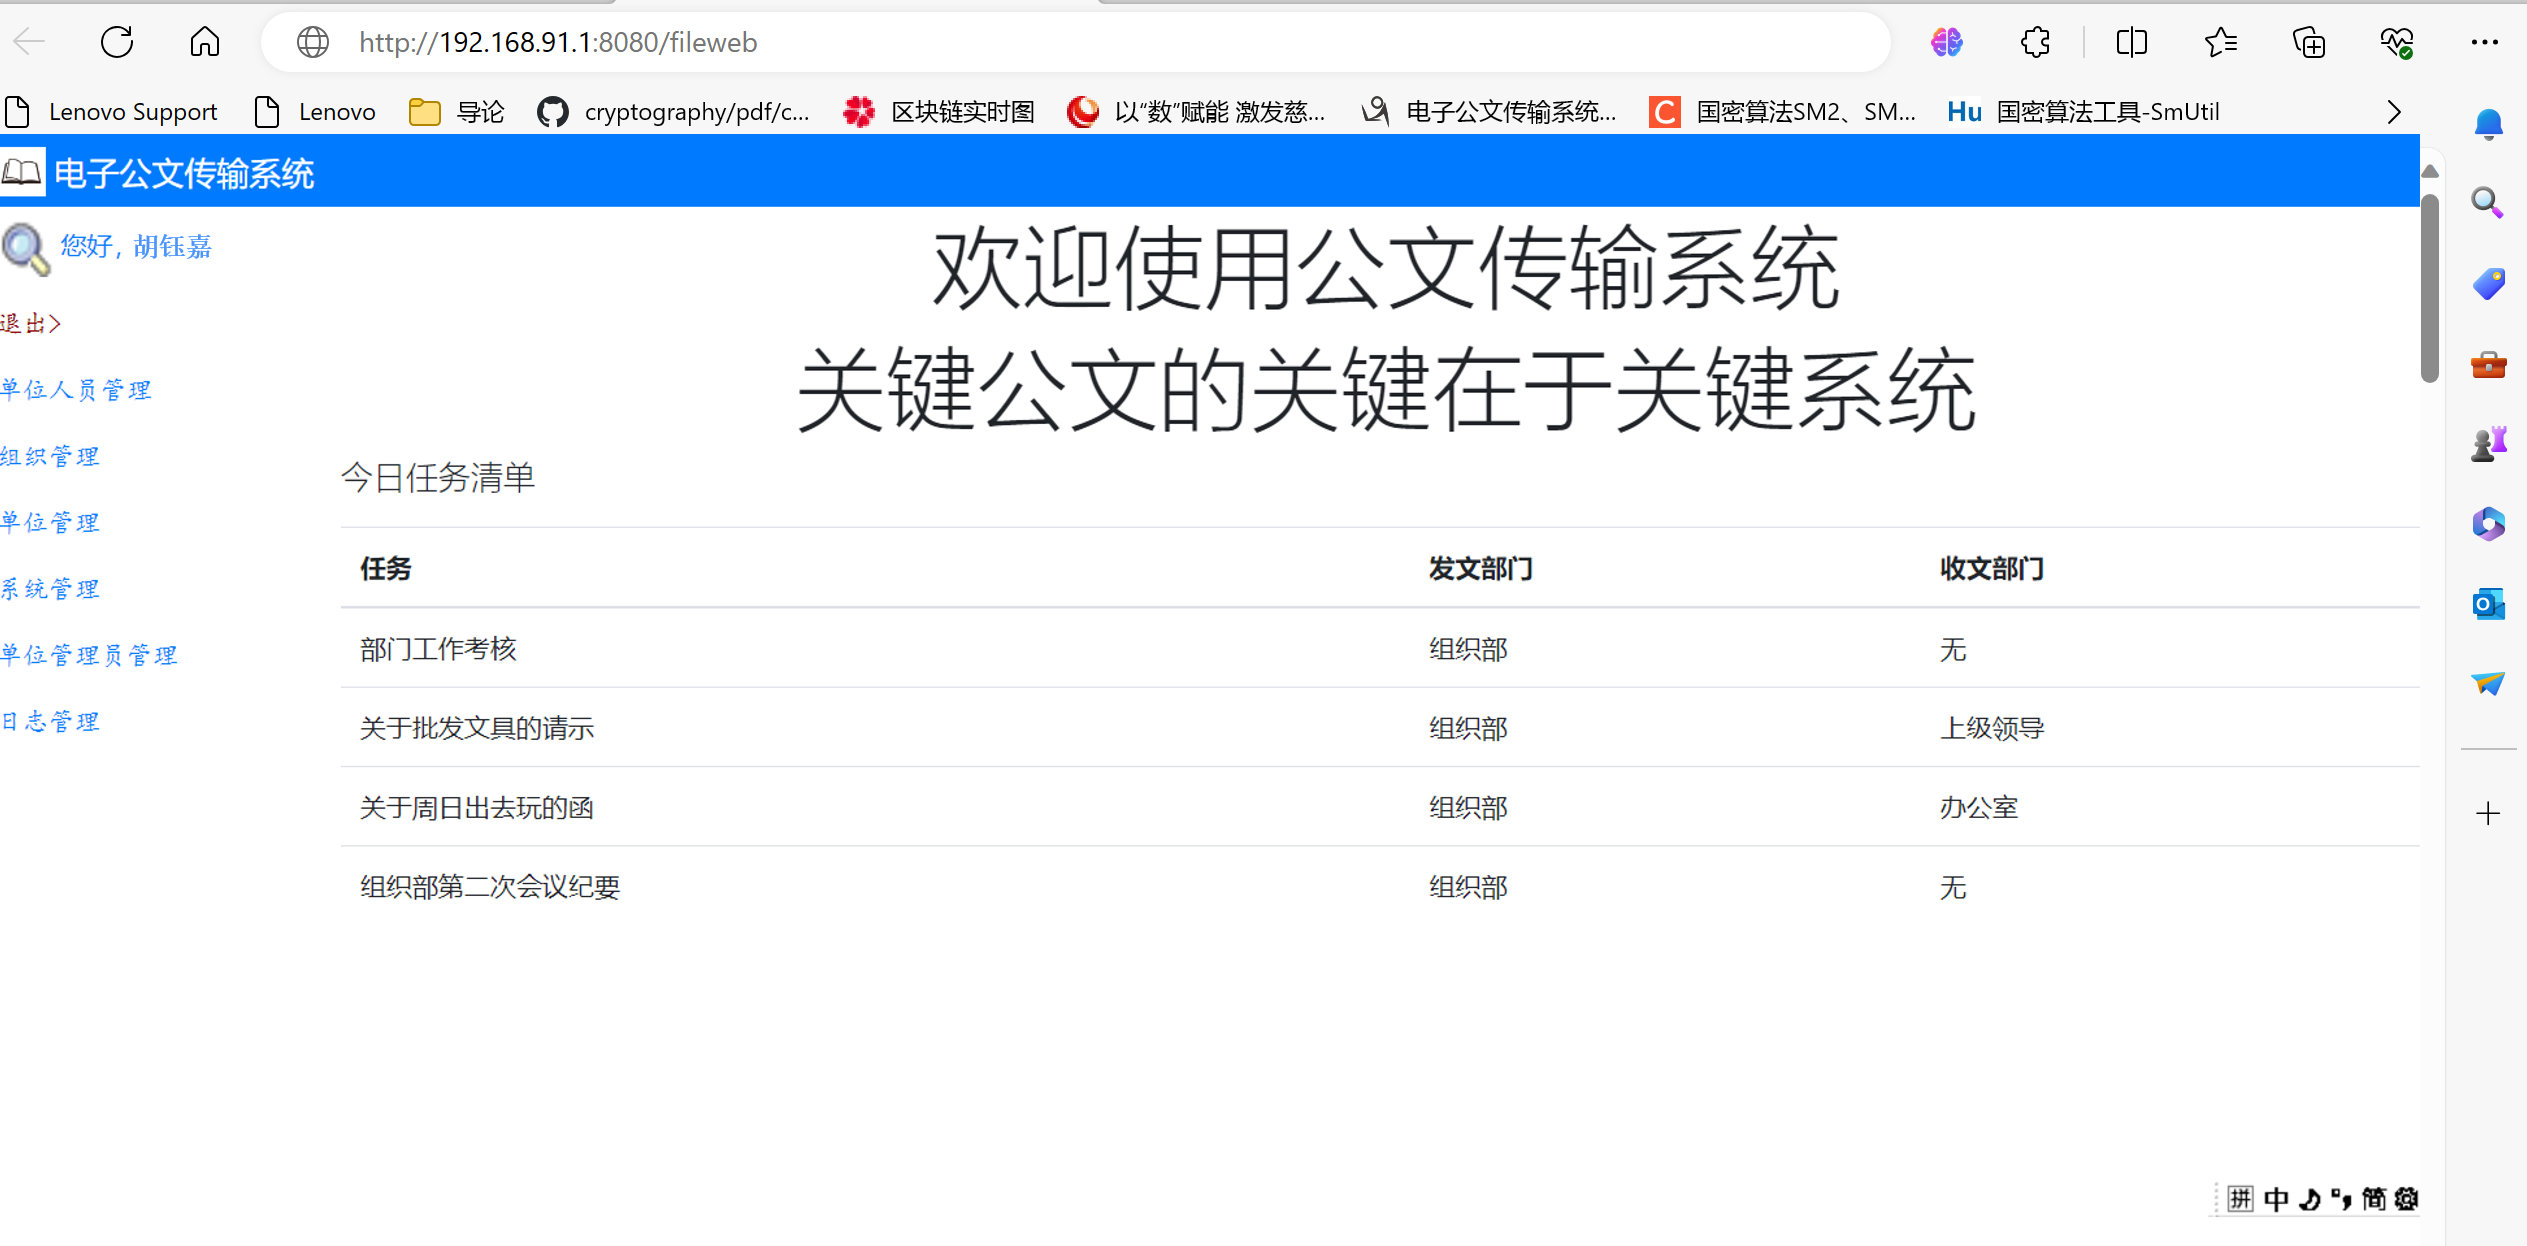Open browser Settings and more menu
Viewport: 2527px width, 1246px height.
[2484, 42]
